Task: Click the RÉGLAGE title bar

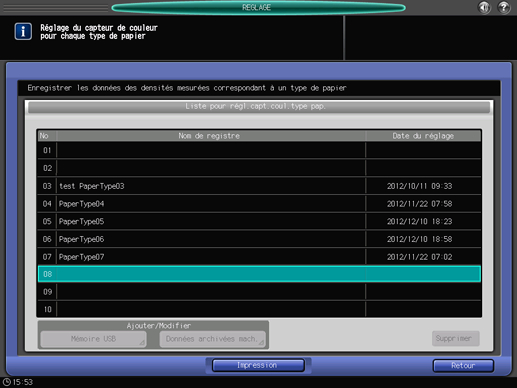Action: [x=258, y=7]
